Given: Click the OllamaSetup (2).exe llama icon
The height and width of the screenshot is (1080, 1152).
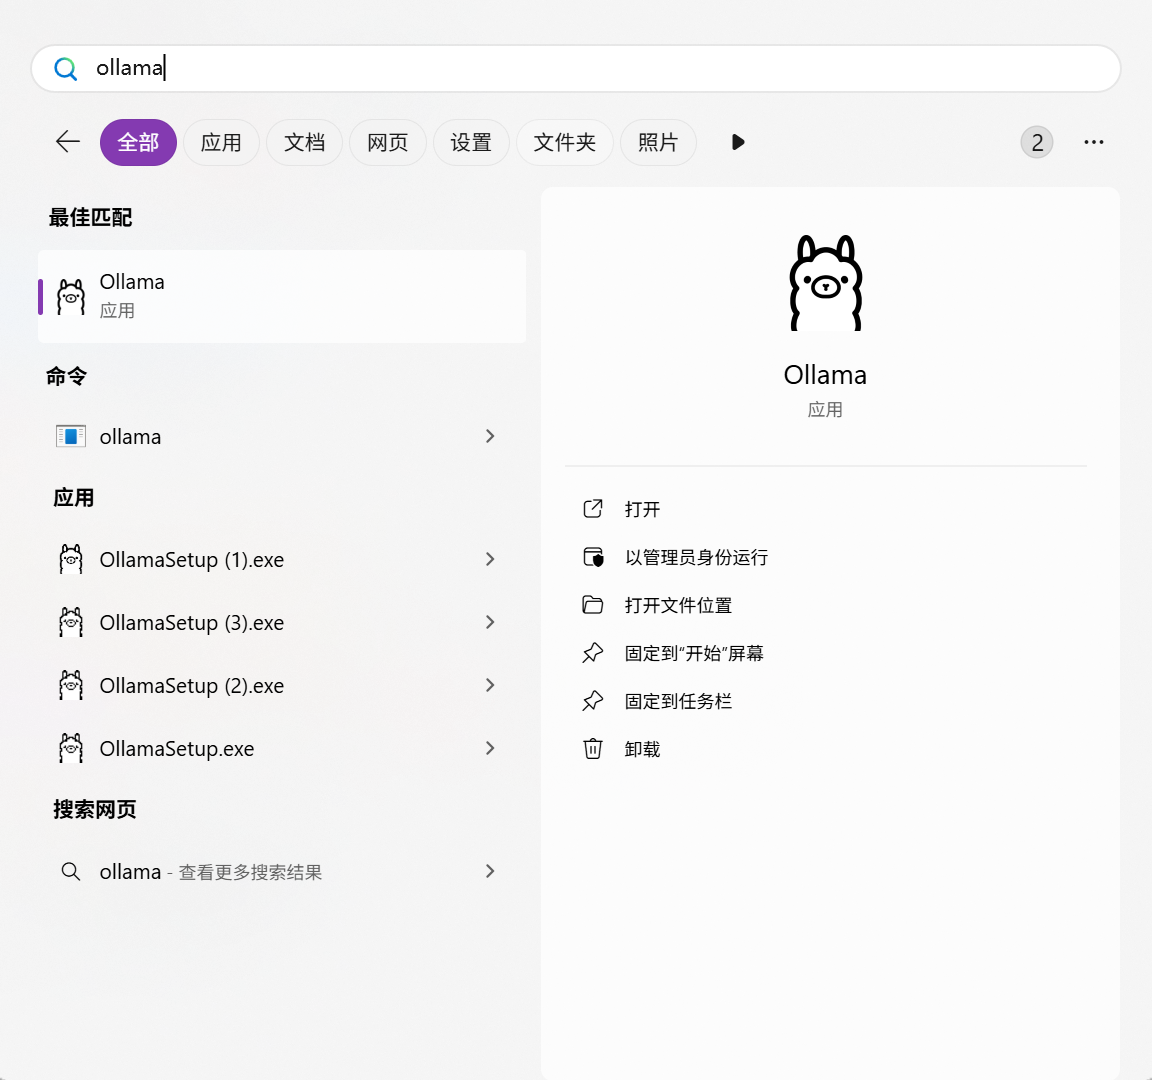Looking at the screenshot, I should (70, 685).
